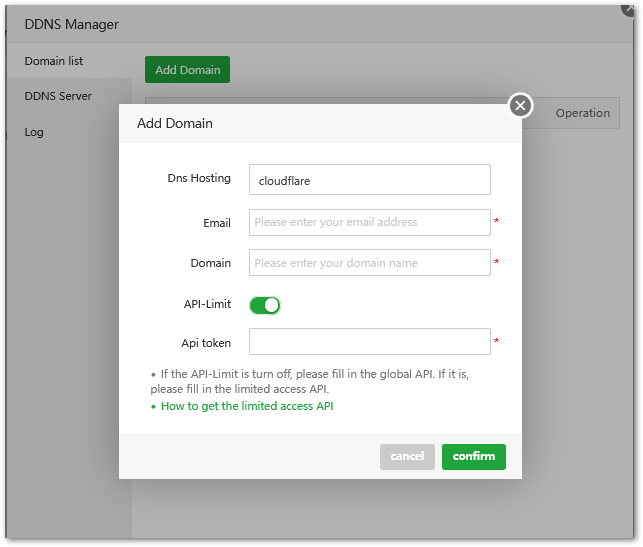Open the limited access API help link

(x=247, y=406)
